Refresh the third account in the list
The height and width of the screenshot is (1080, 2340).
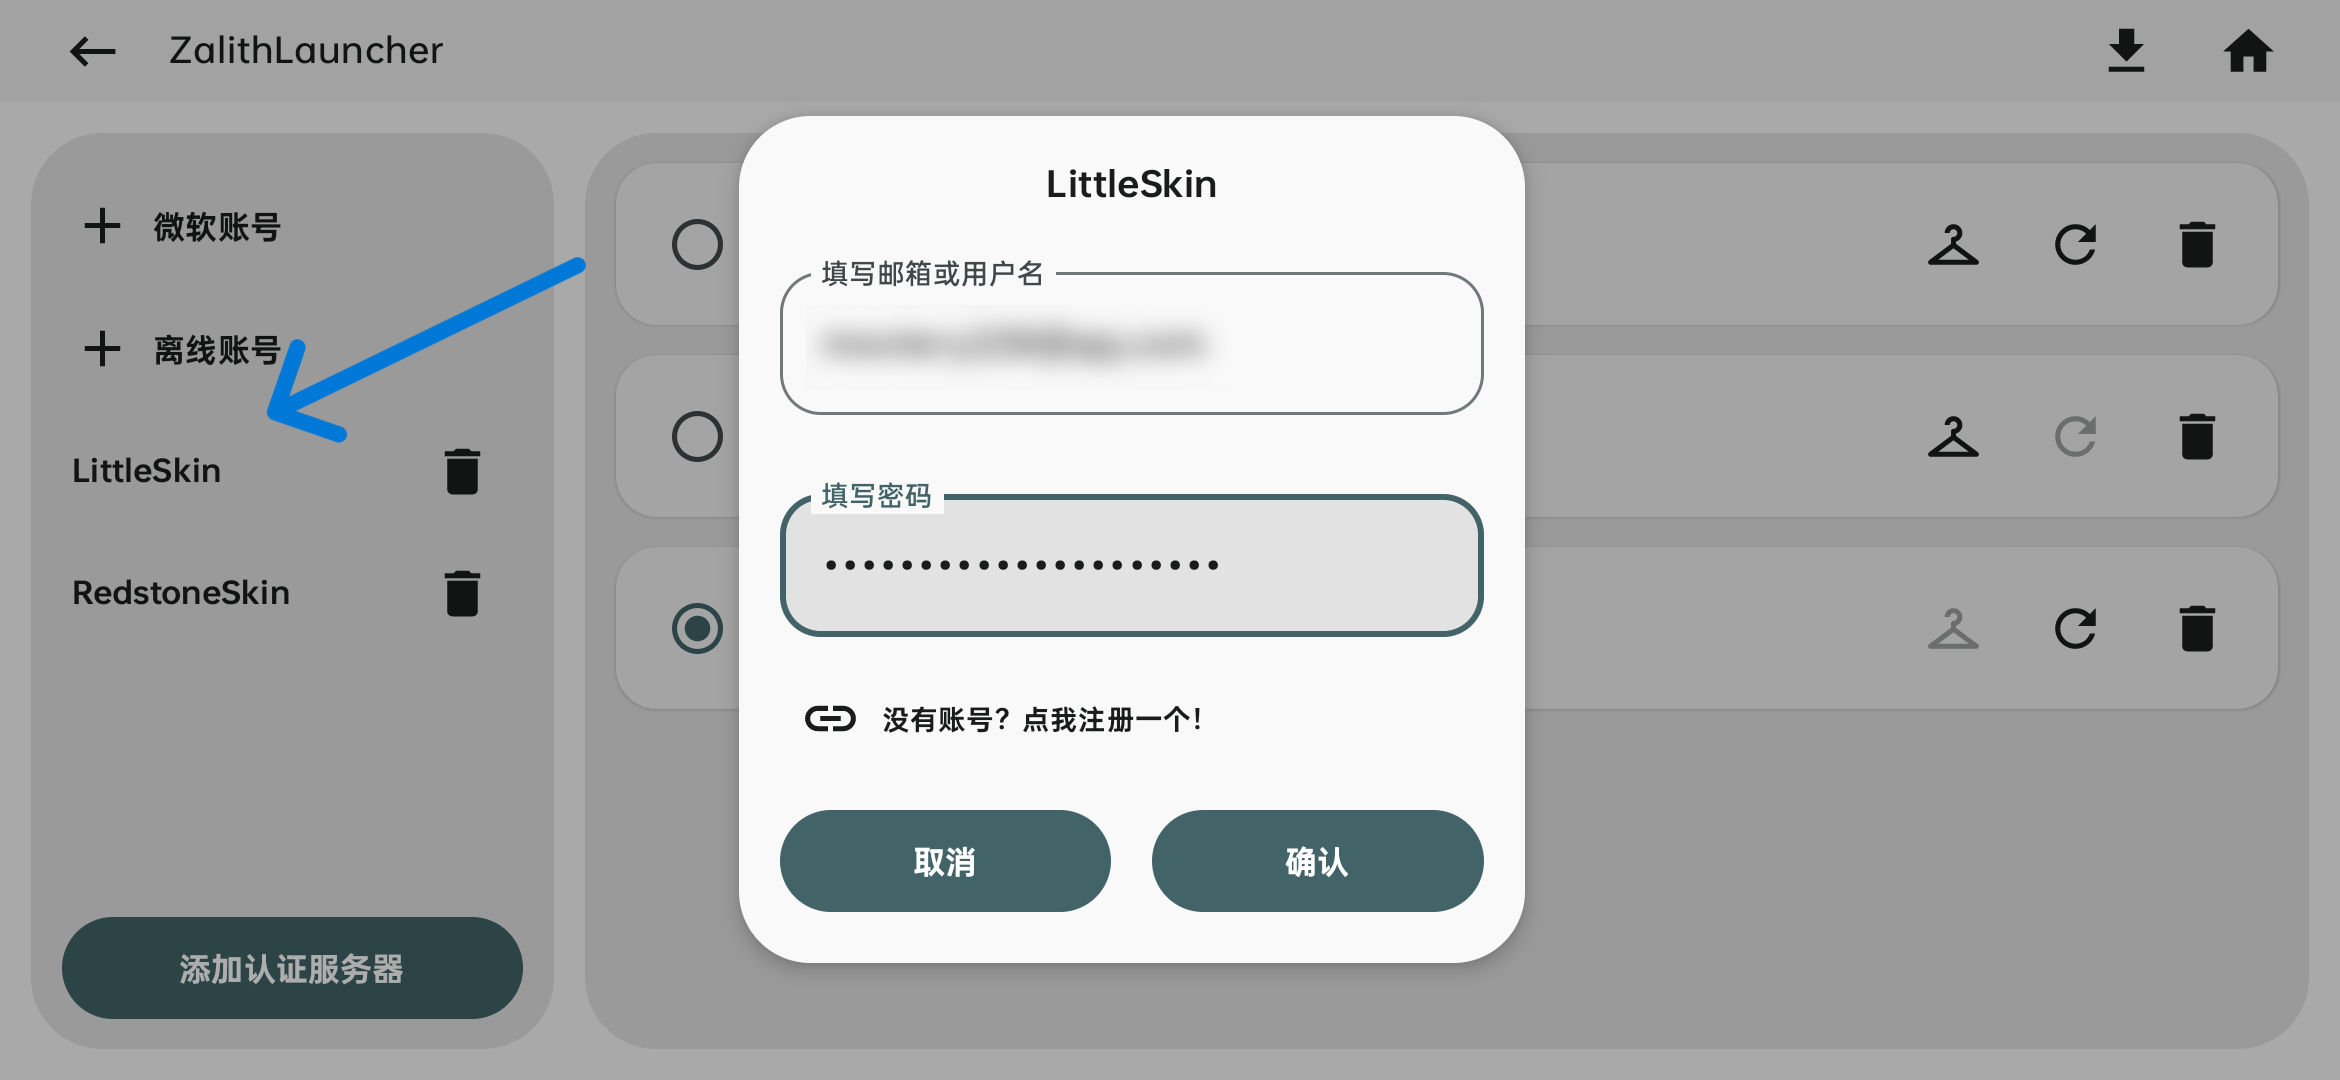point(2075,627)
